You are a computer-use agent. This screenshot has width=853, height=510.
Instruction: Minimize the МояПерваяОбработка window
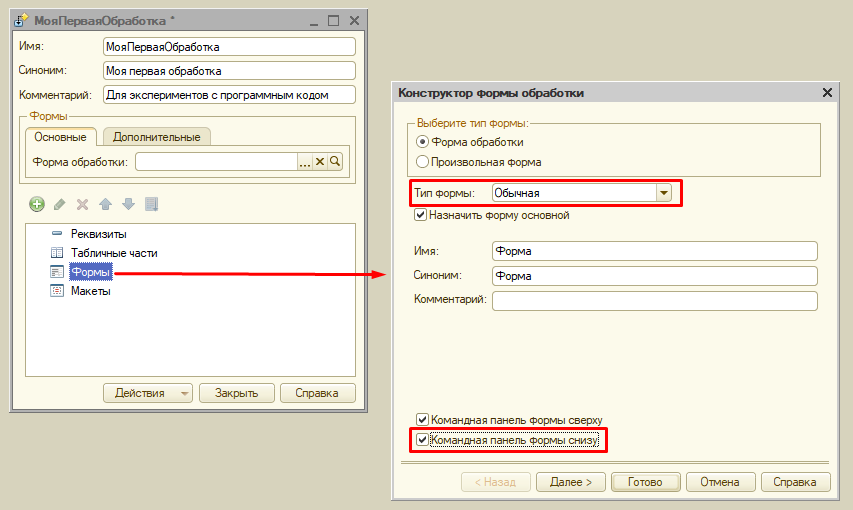coord(314,22)
